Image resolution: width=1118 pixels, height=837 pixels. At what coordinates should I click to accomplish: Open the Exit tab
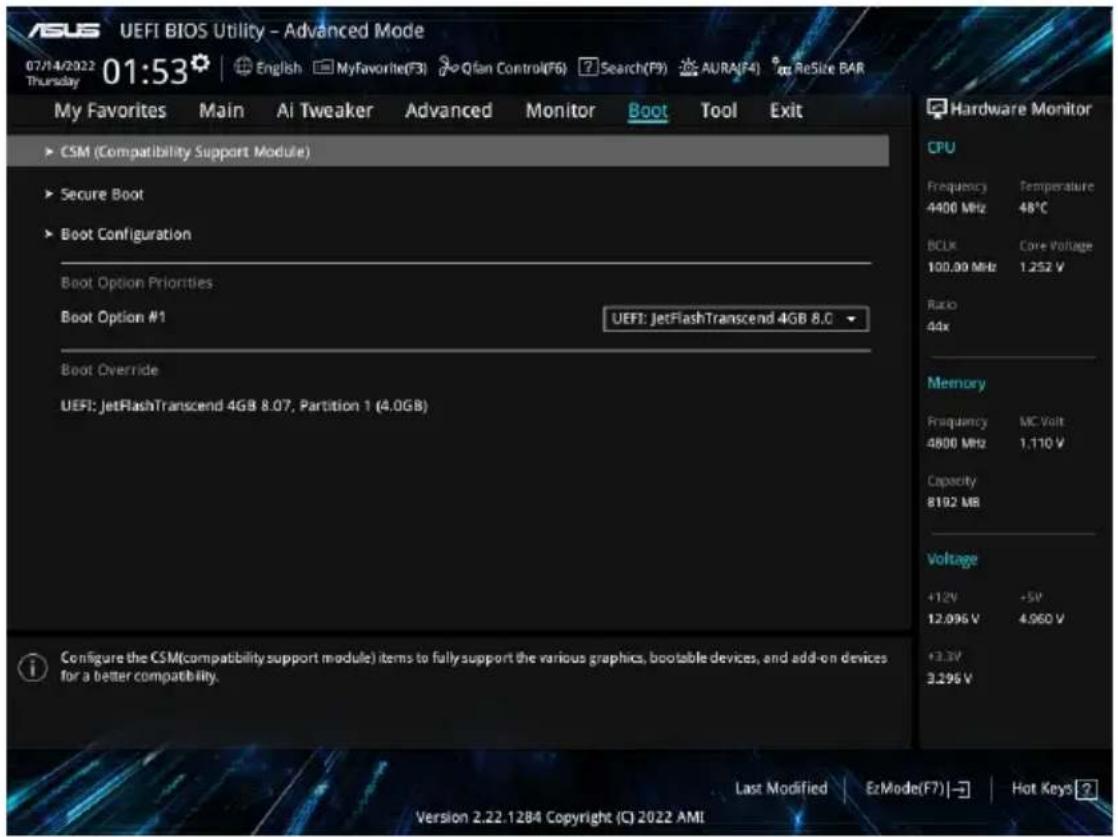coord(786,111)
